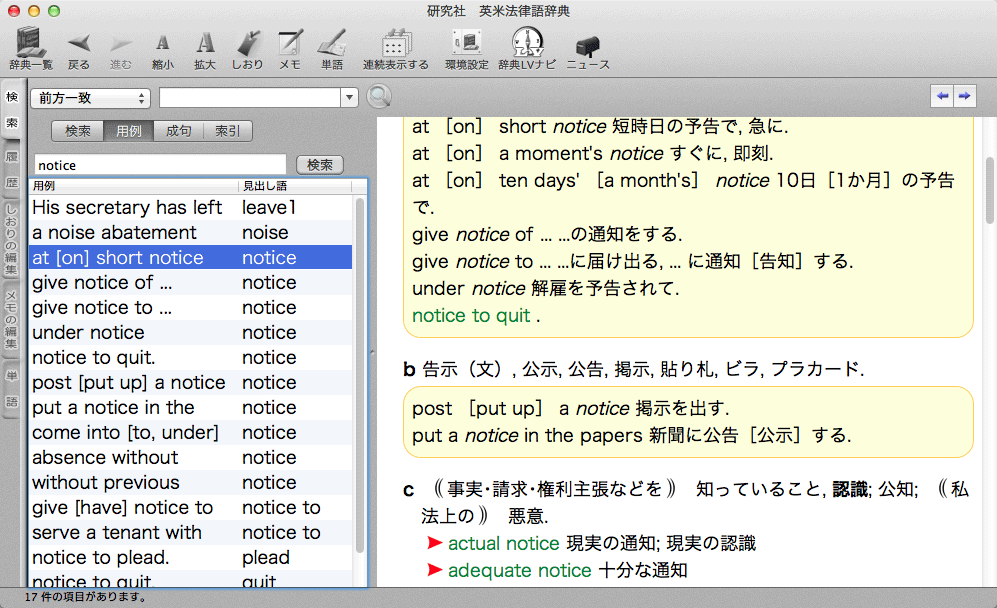Open the 履歴 side tab
This screenshot has width=997, height=608.
click(x=12, y=170)
